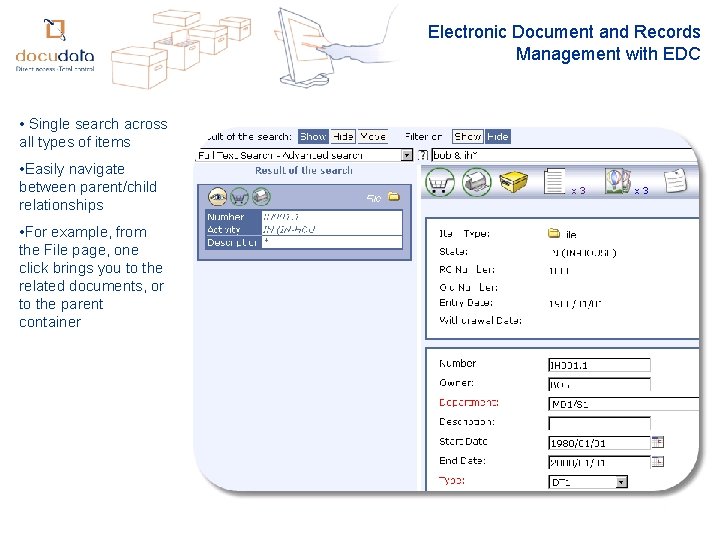This screenshot has width=720, height=540.
Task: Click the Move button for search results
Action: point(372,136)
